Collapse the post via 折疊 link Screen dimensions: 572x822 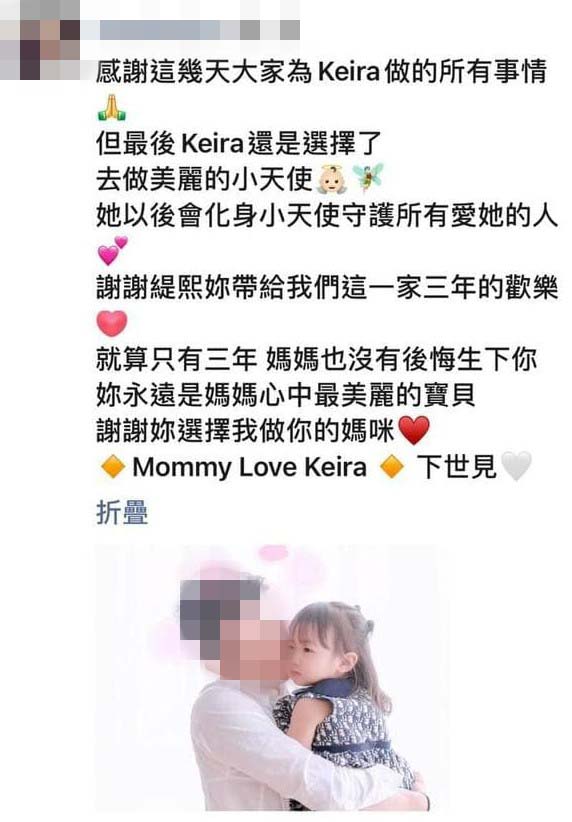point(122,512)
